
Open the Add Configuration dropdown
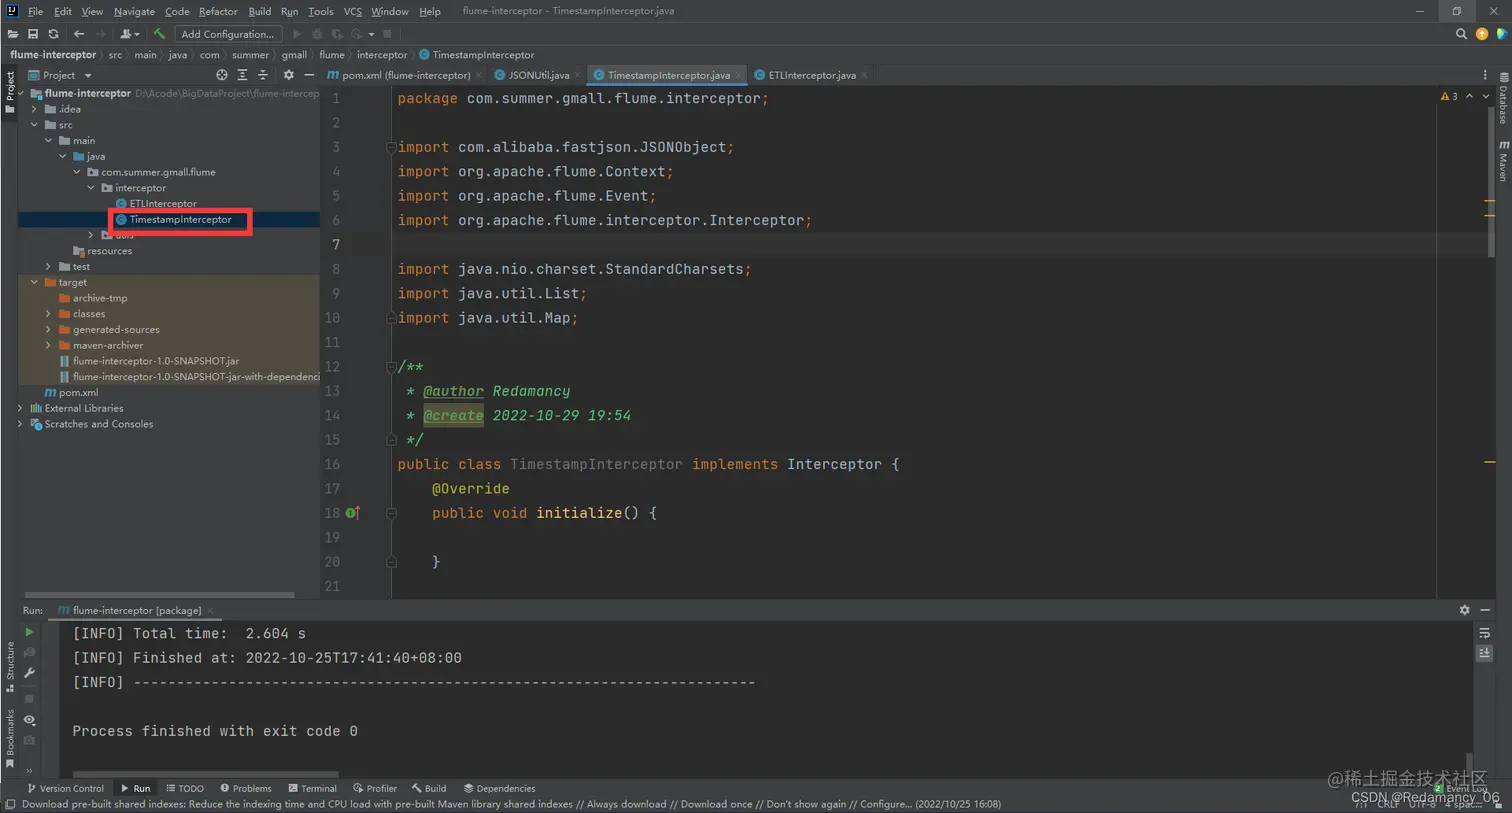[x=227, y=34]
